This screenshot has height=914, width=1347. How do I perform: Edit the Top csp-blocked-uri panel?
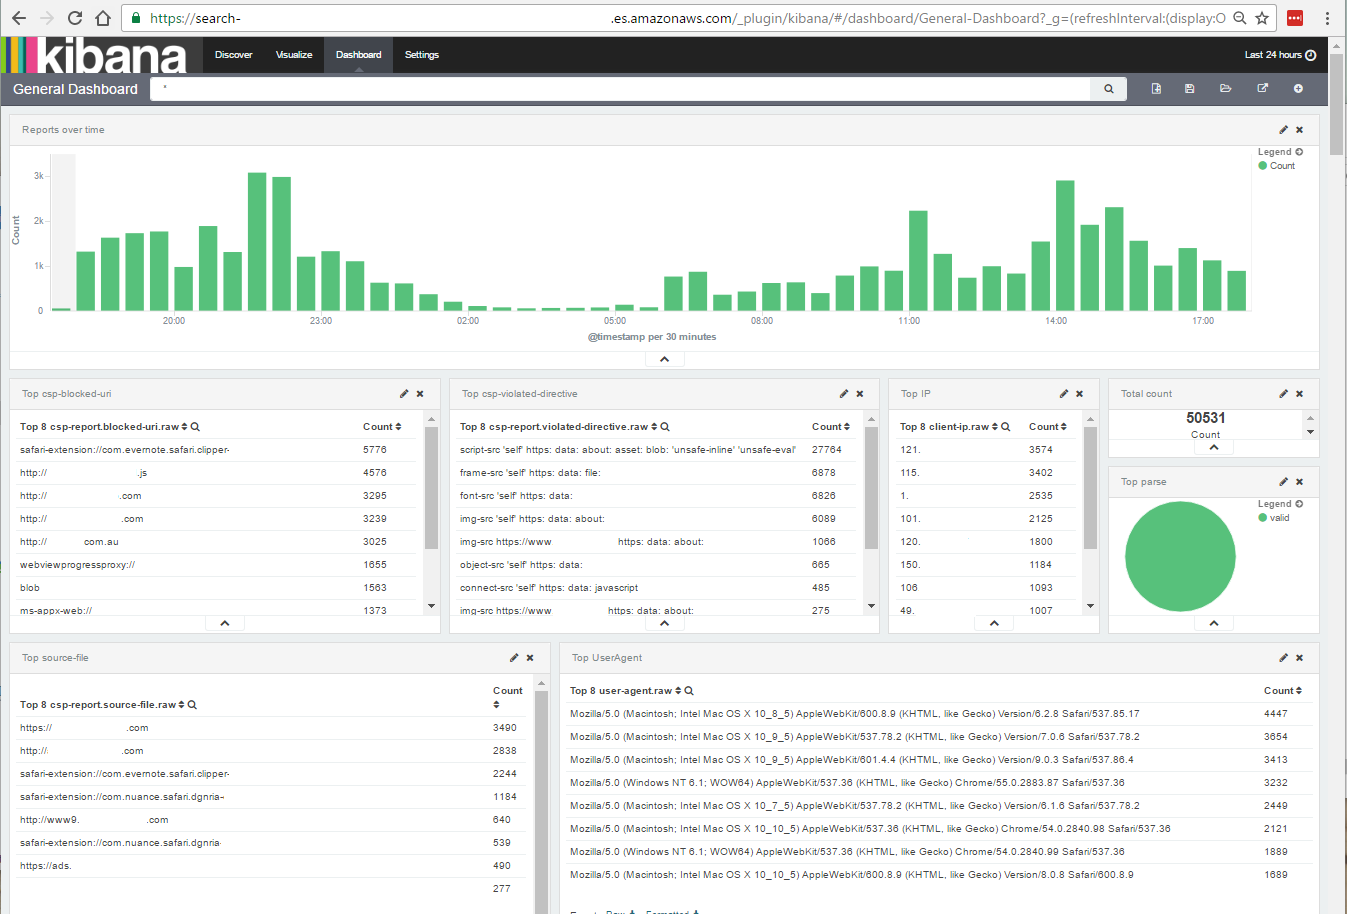point(404,394)
